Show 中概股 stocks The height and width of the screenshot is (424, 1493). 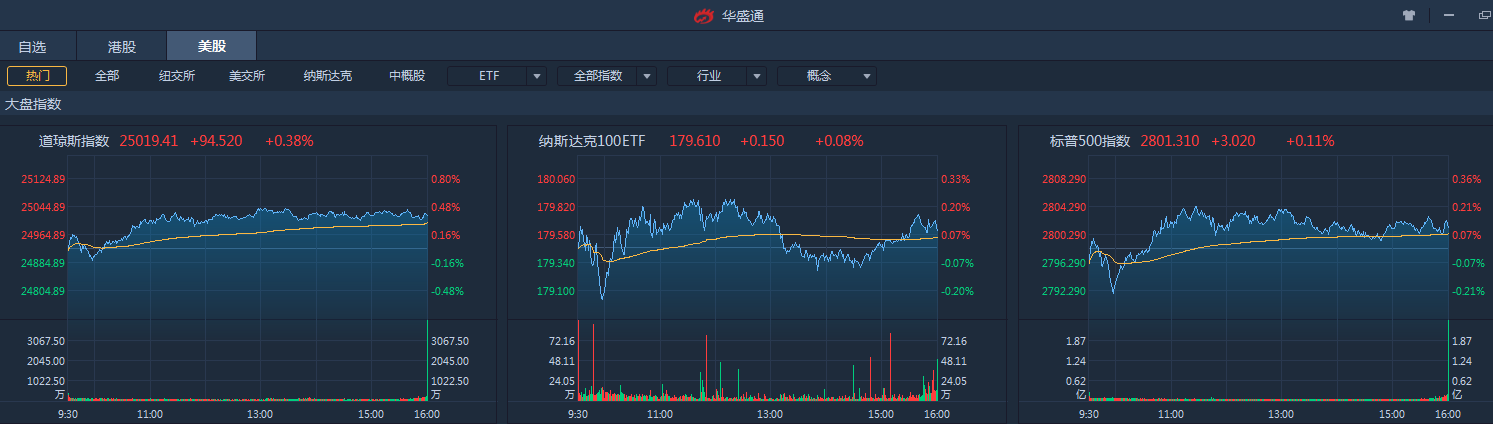(407, 76)
